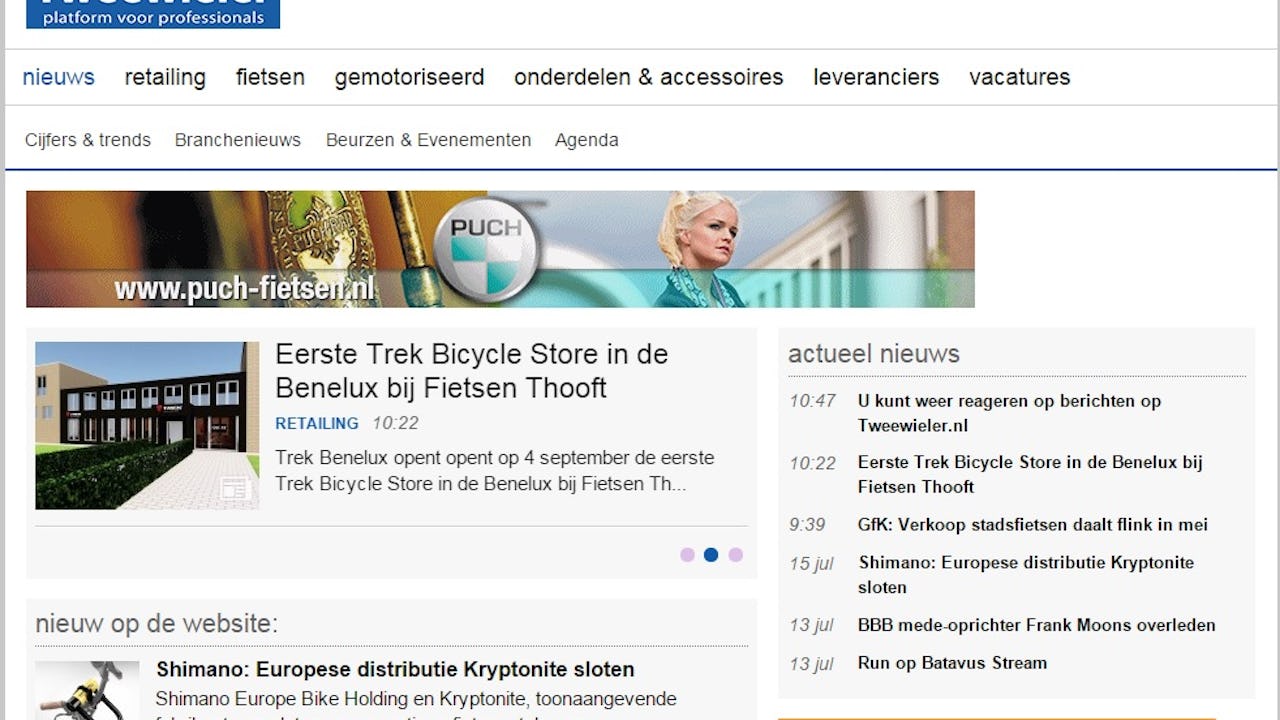The width and height of the screenshot is (1280, 720).
Task: Go to Beurzen & Evenementen
Action: 428,140
